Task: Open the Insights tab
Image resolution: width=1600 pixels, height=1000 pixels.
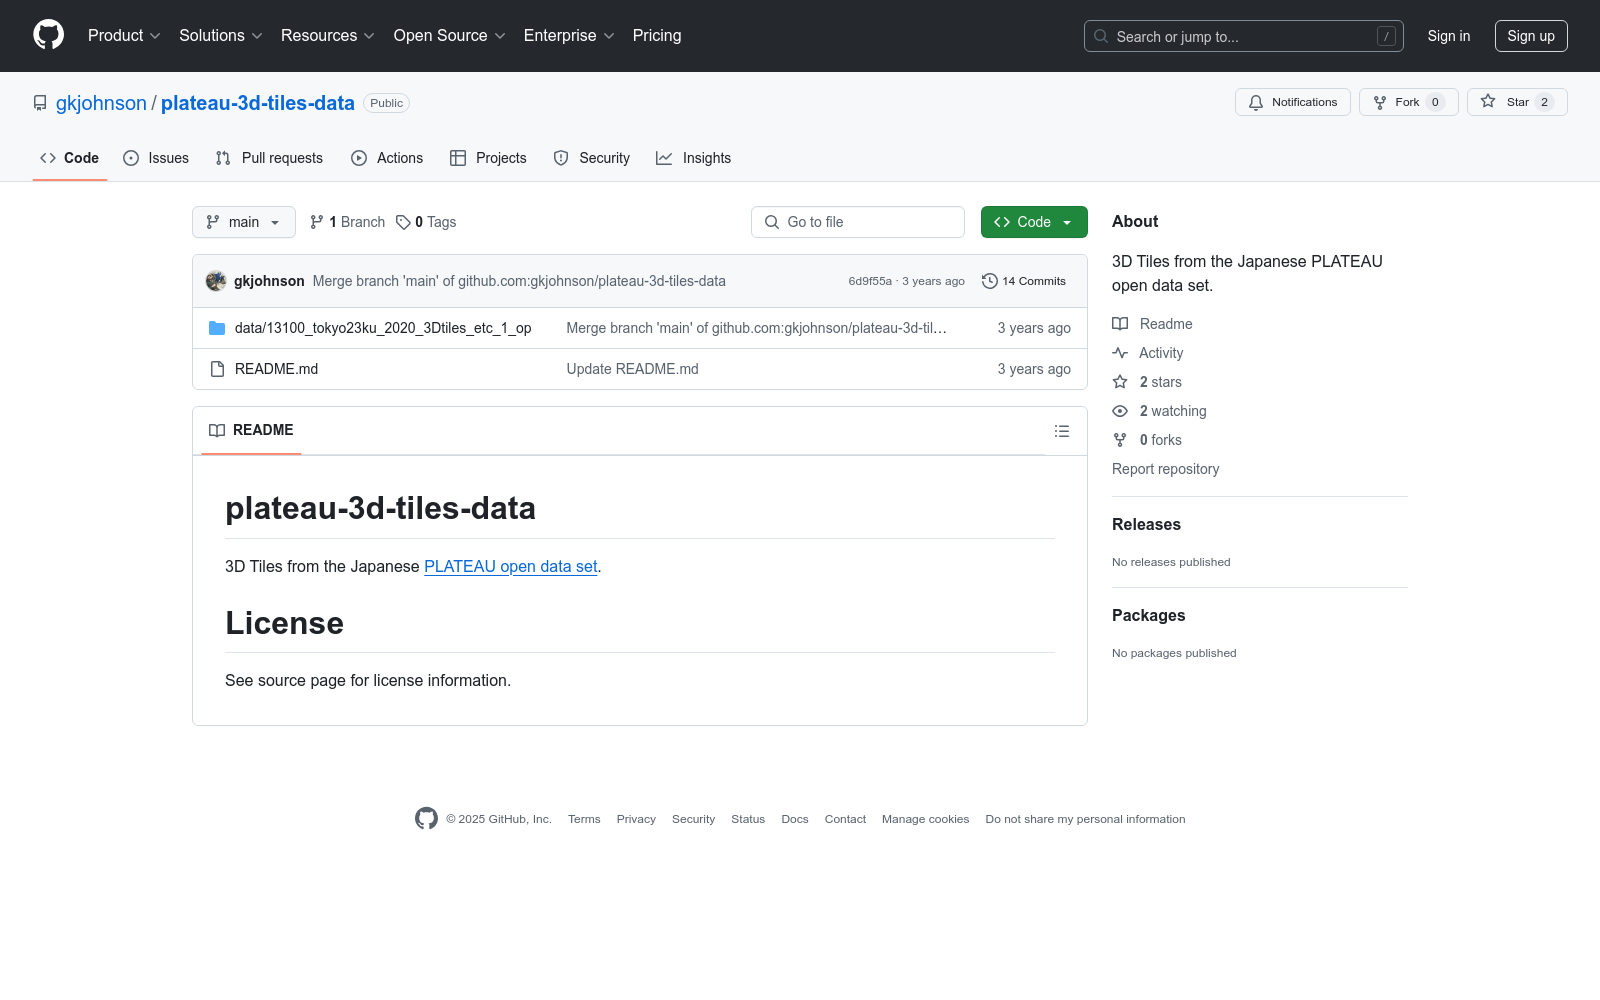Action: 694,158
